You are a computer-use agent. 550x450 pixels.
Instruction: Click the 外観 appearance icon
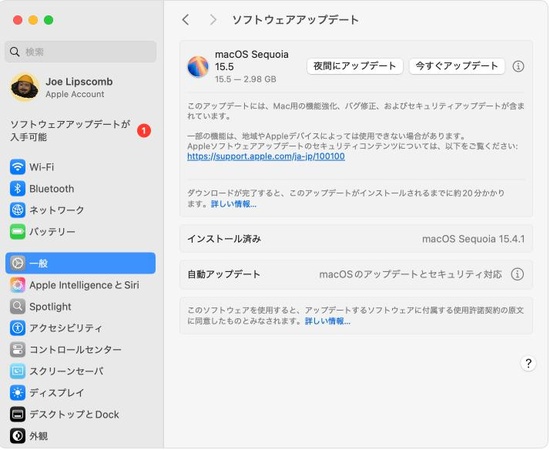point(18,436)
